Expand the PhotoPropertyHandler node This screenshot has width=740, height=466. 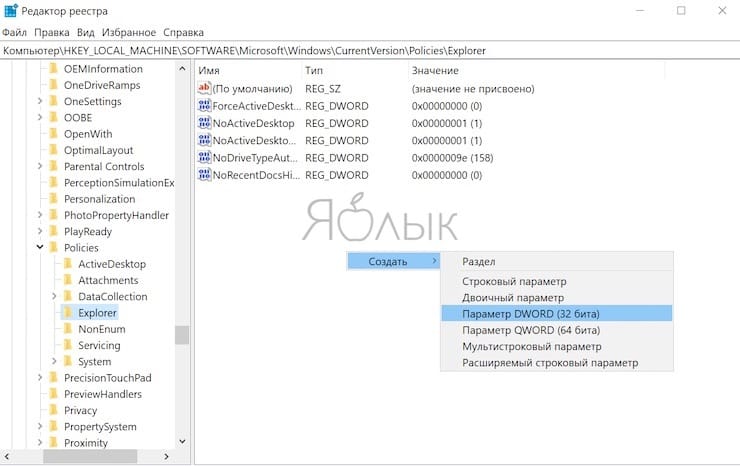pos(40,215)
